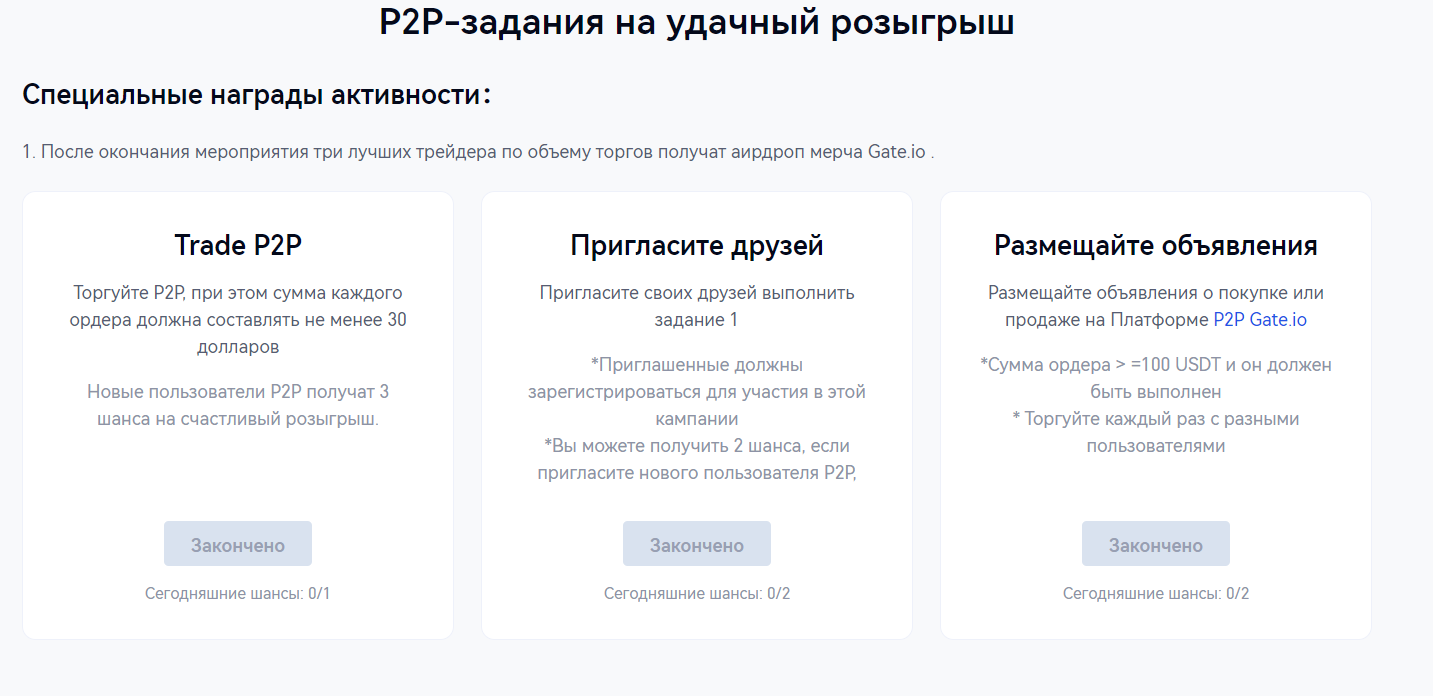Click text about orders of at least 30 долларов

click(238, 320)
